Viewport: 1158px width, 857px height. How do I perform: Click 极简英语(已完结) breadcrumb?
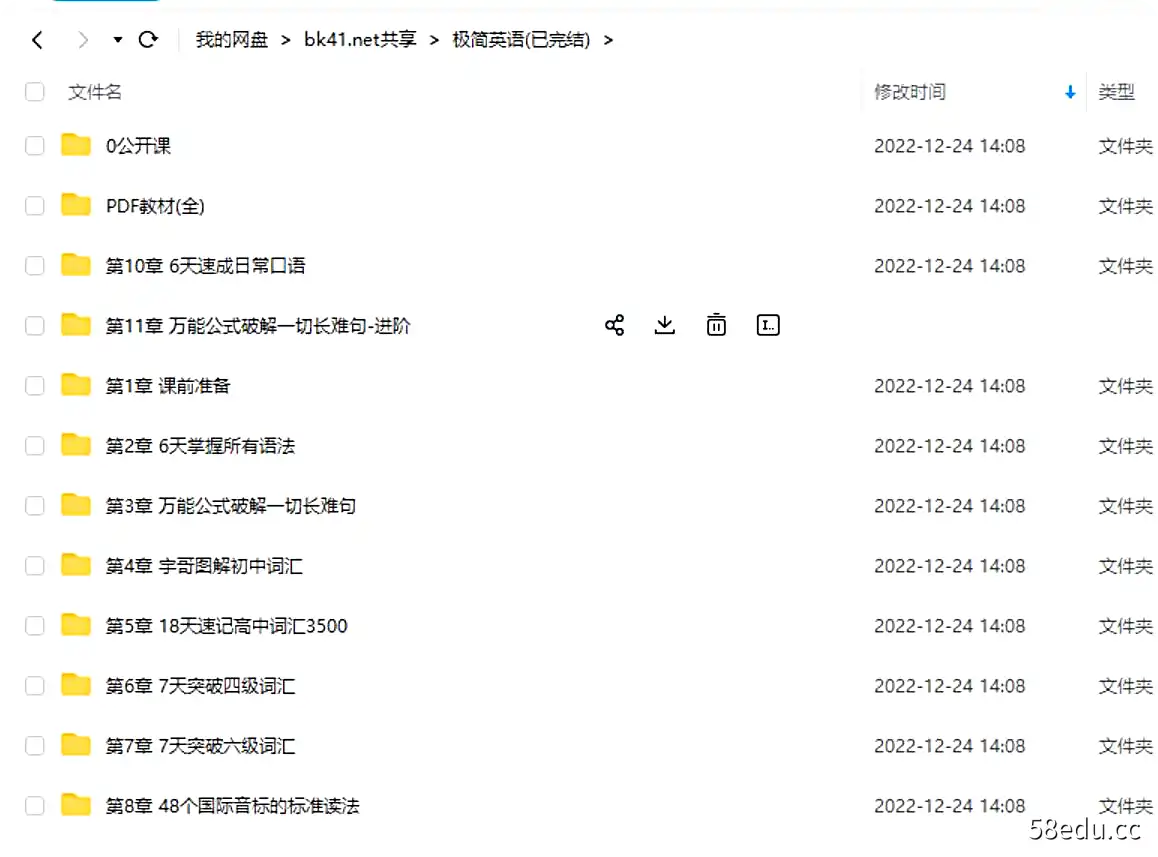[521, 40]
